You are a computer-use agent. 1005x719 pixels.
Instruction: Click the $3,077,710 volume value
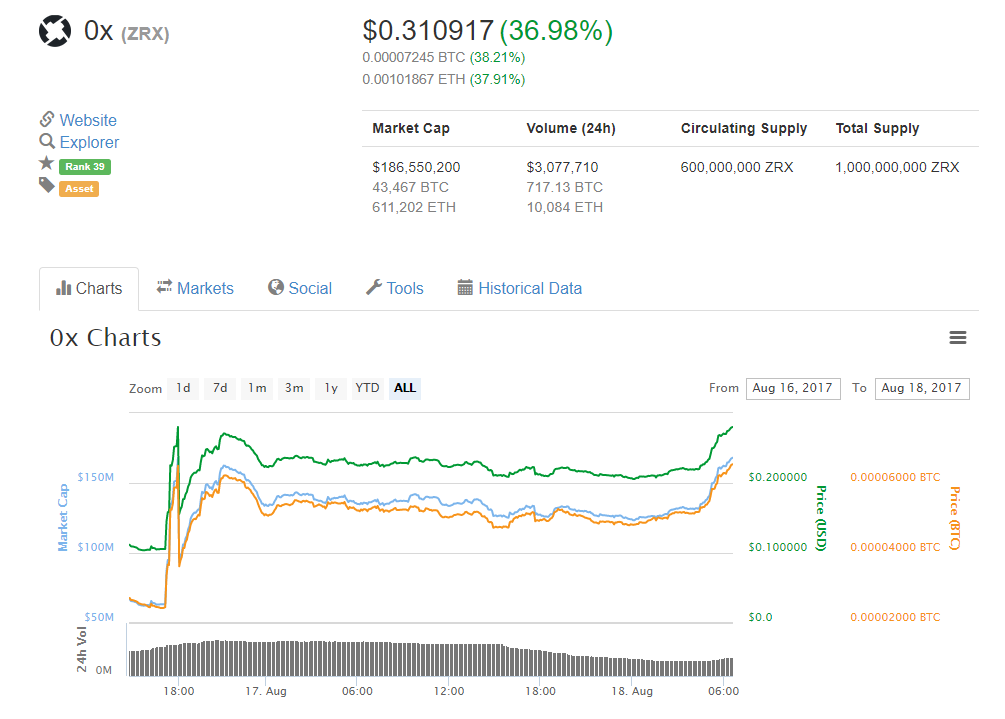[562, 167]
